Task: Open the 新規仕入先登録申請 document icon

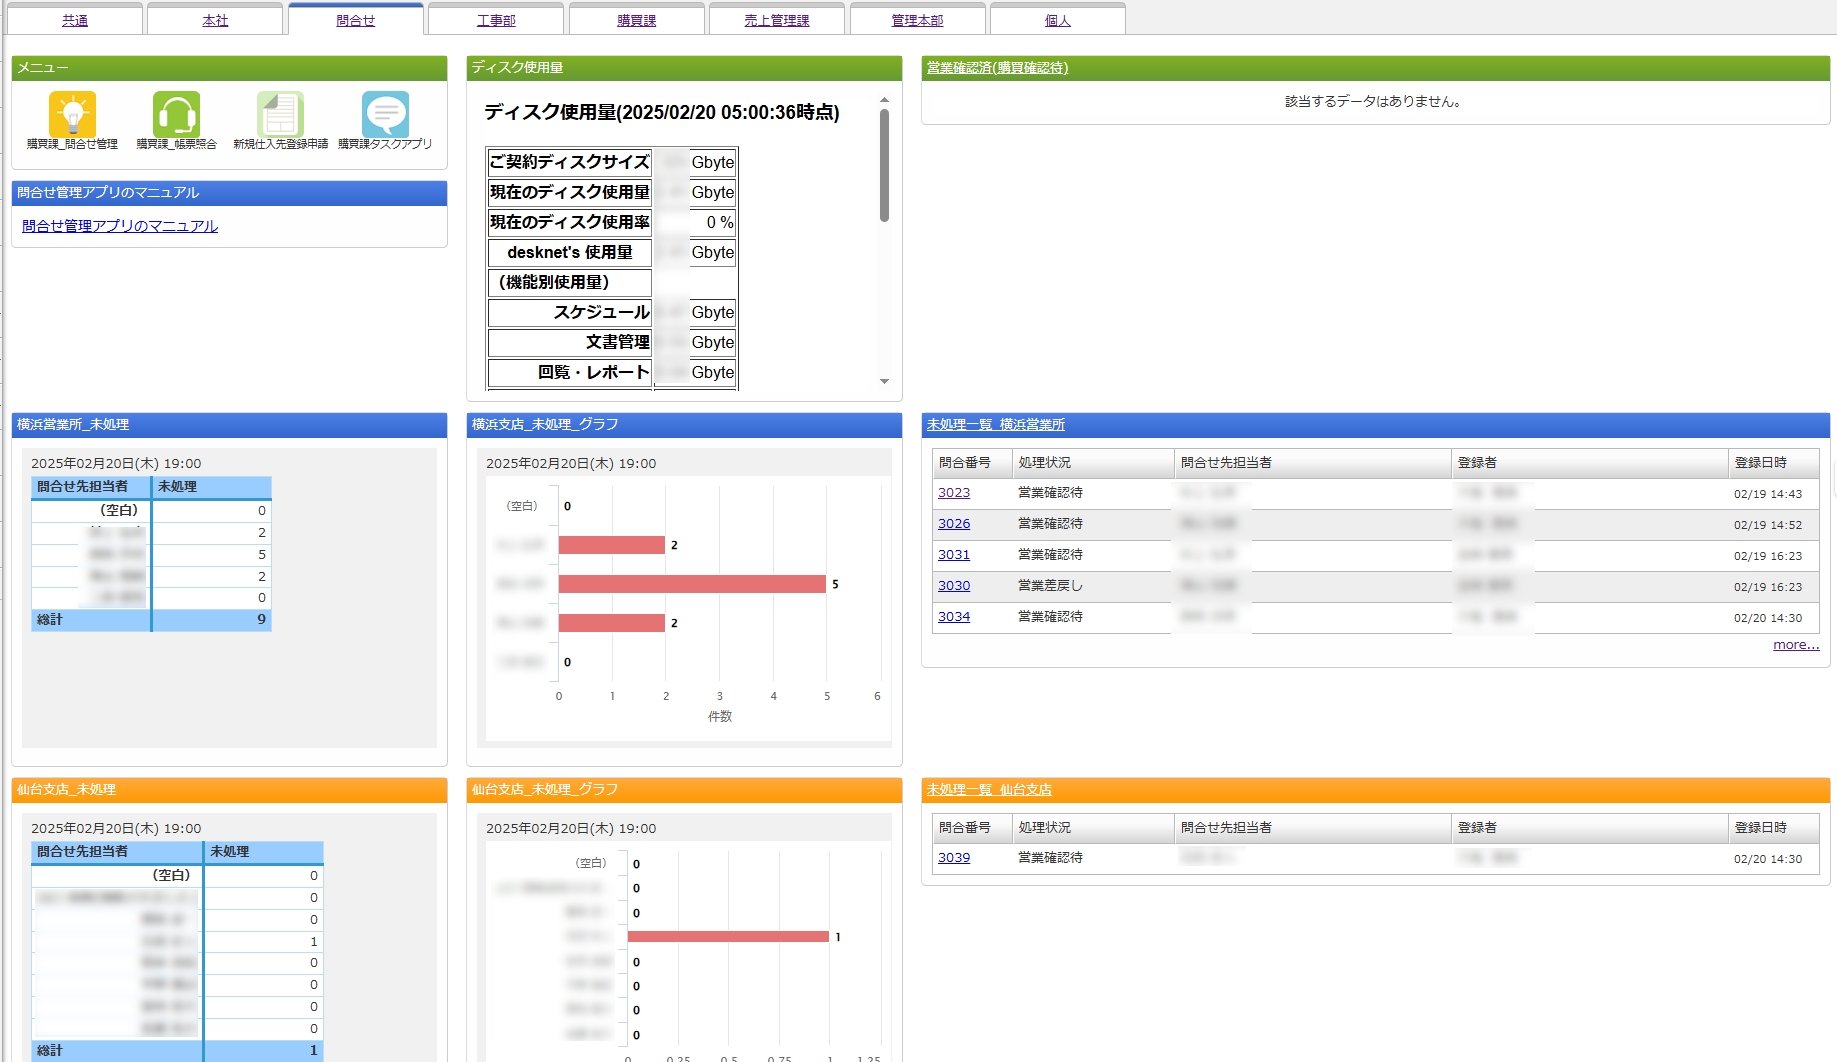Action: (x=280, y=115)
